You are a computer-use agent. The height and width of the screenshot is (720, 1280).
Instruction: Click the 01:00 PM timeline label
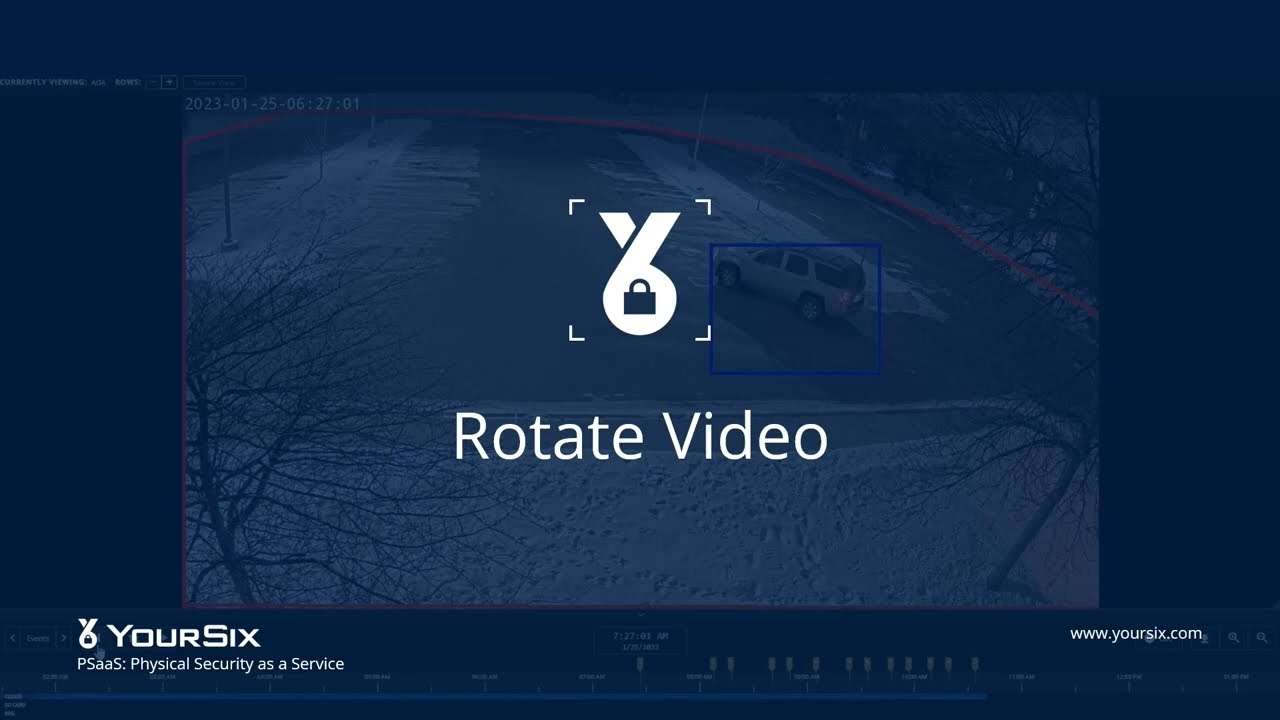1235,677
